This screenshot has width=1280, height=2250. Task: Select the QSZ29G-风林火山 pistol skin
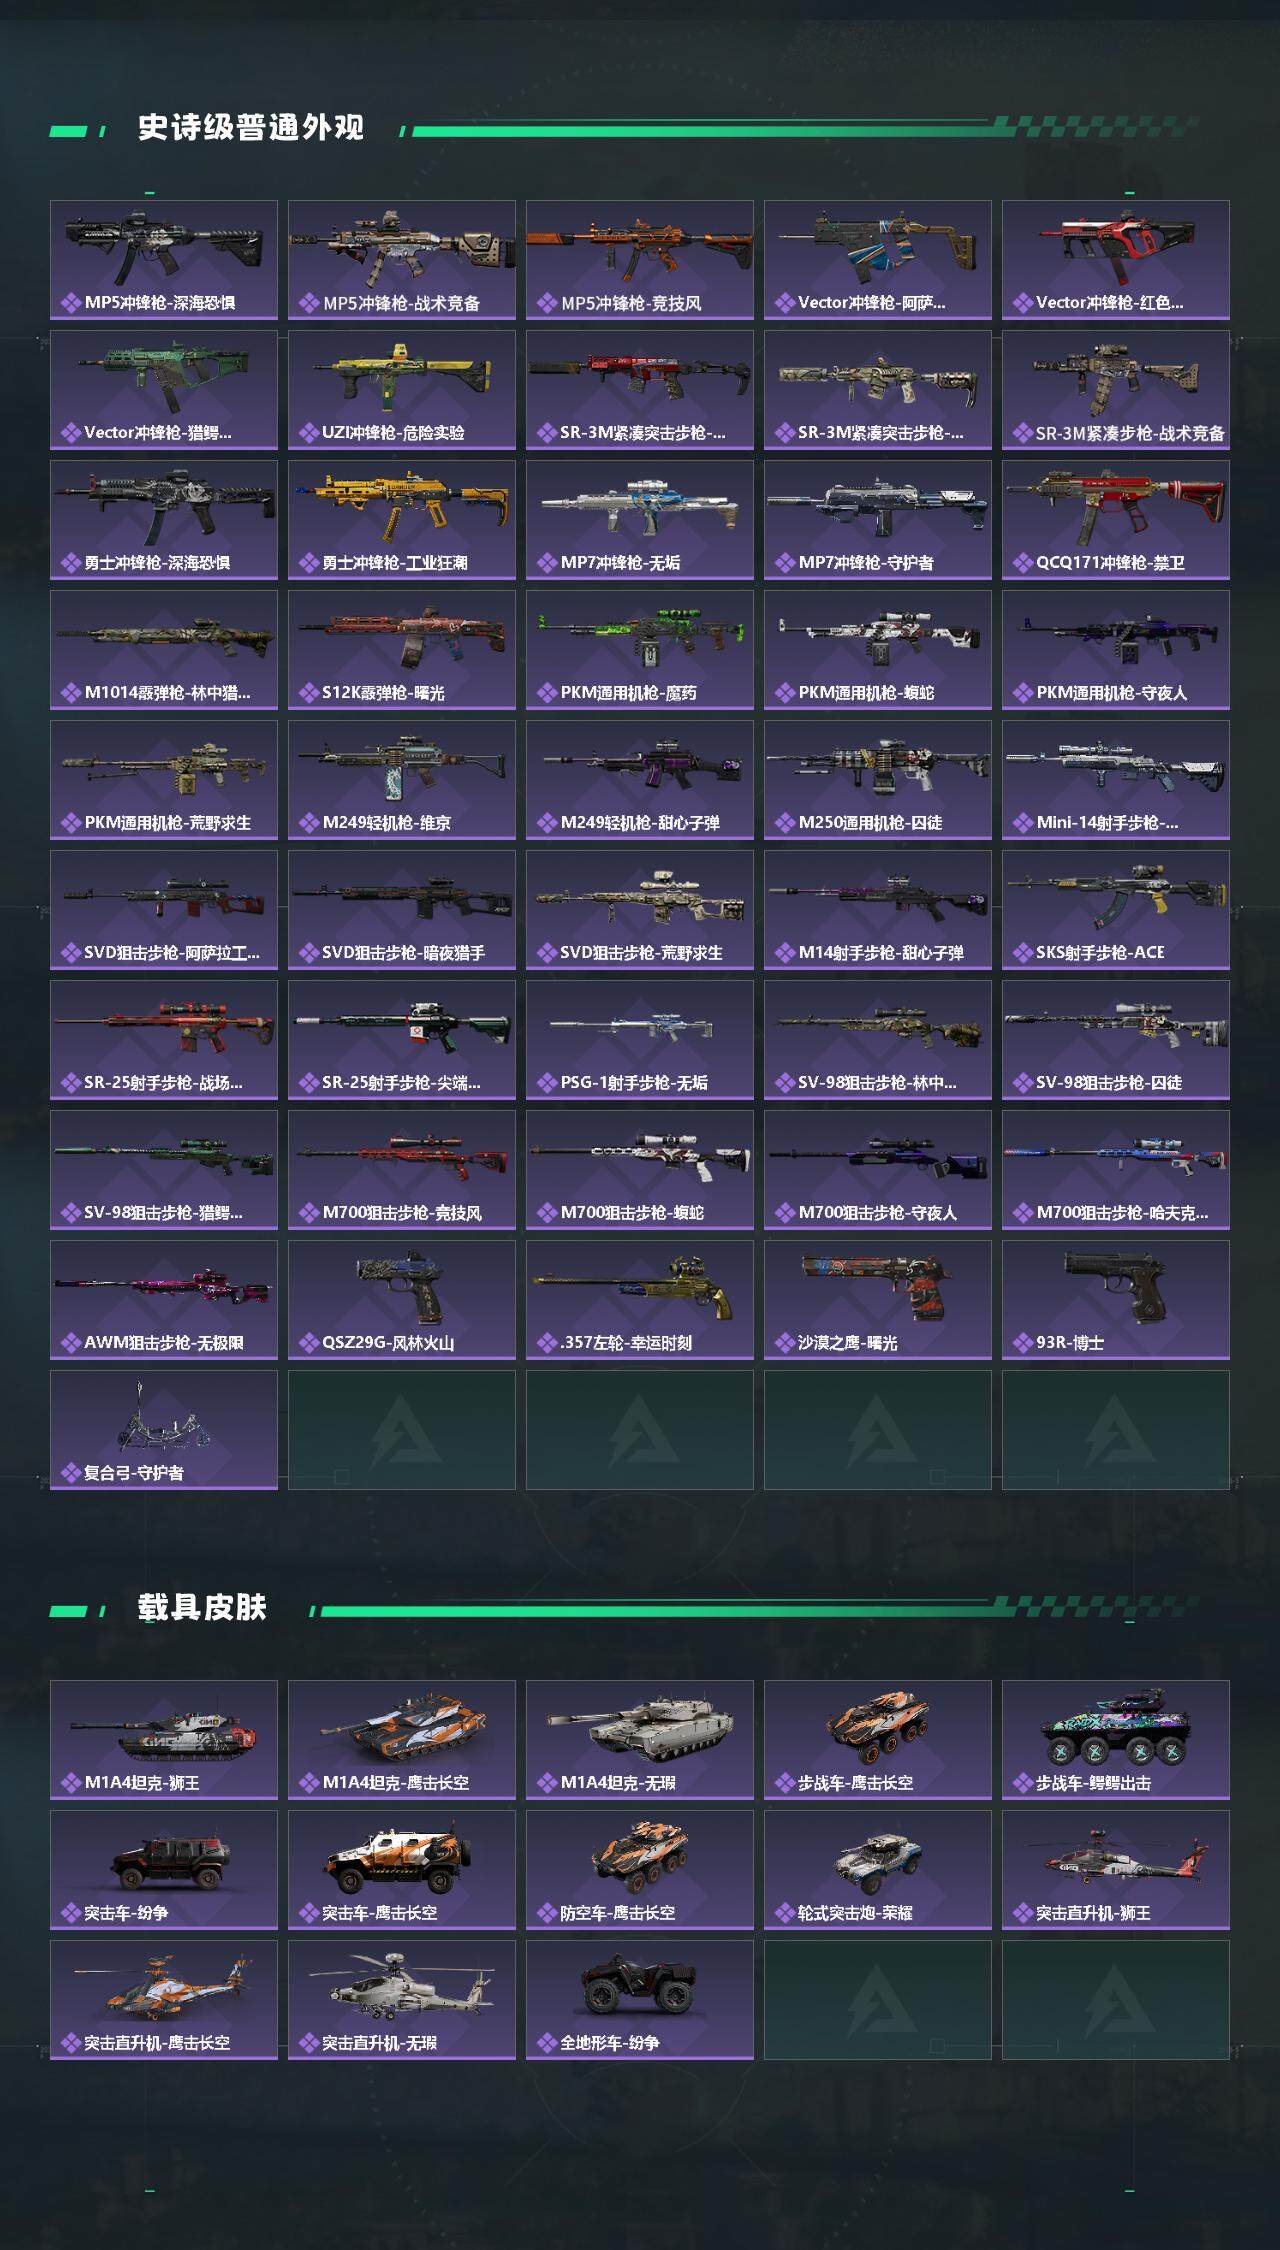(402, 1300)
